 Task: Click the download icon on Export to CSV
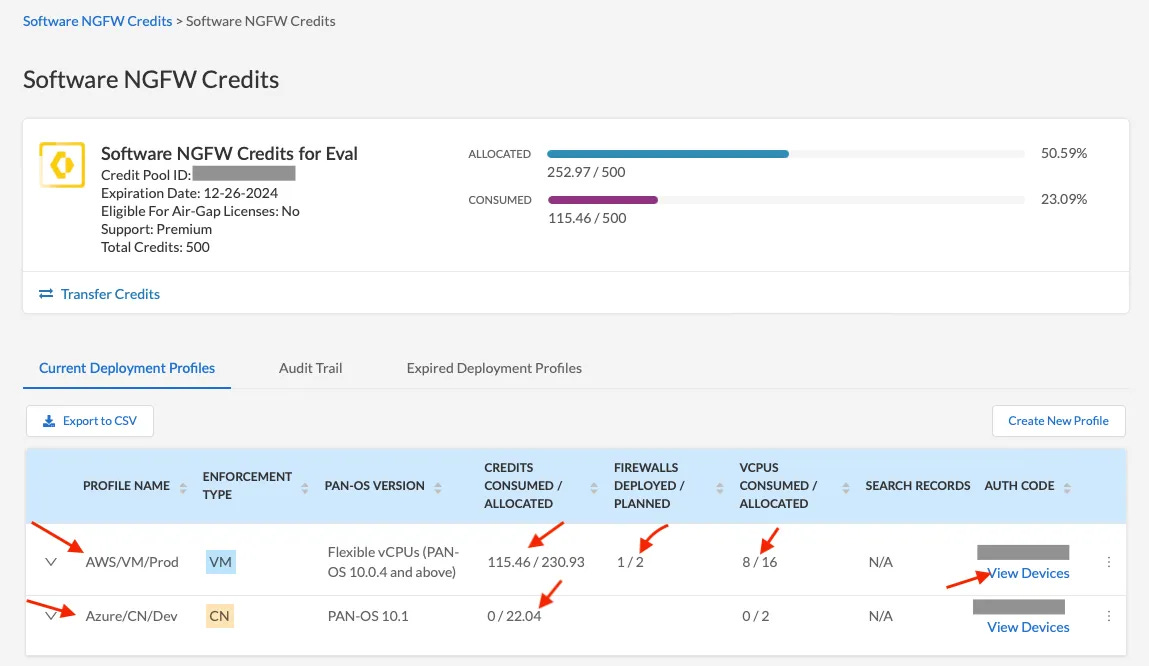pos(49,421)
